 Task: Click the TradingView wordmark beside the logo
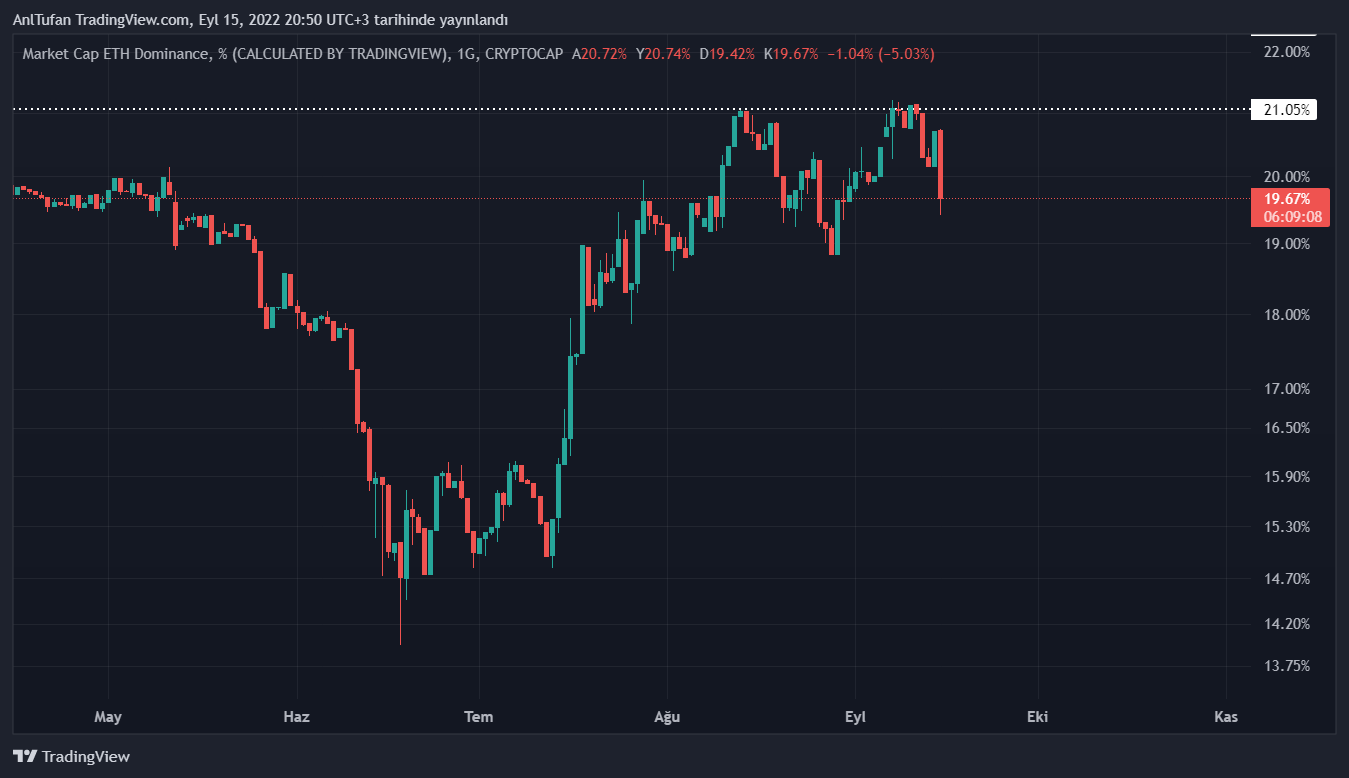[87, 757]
